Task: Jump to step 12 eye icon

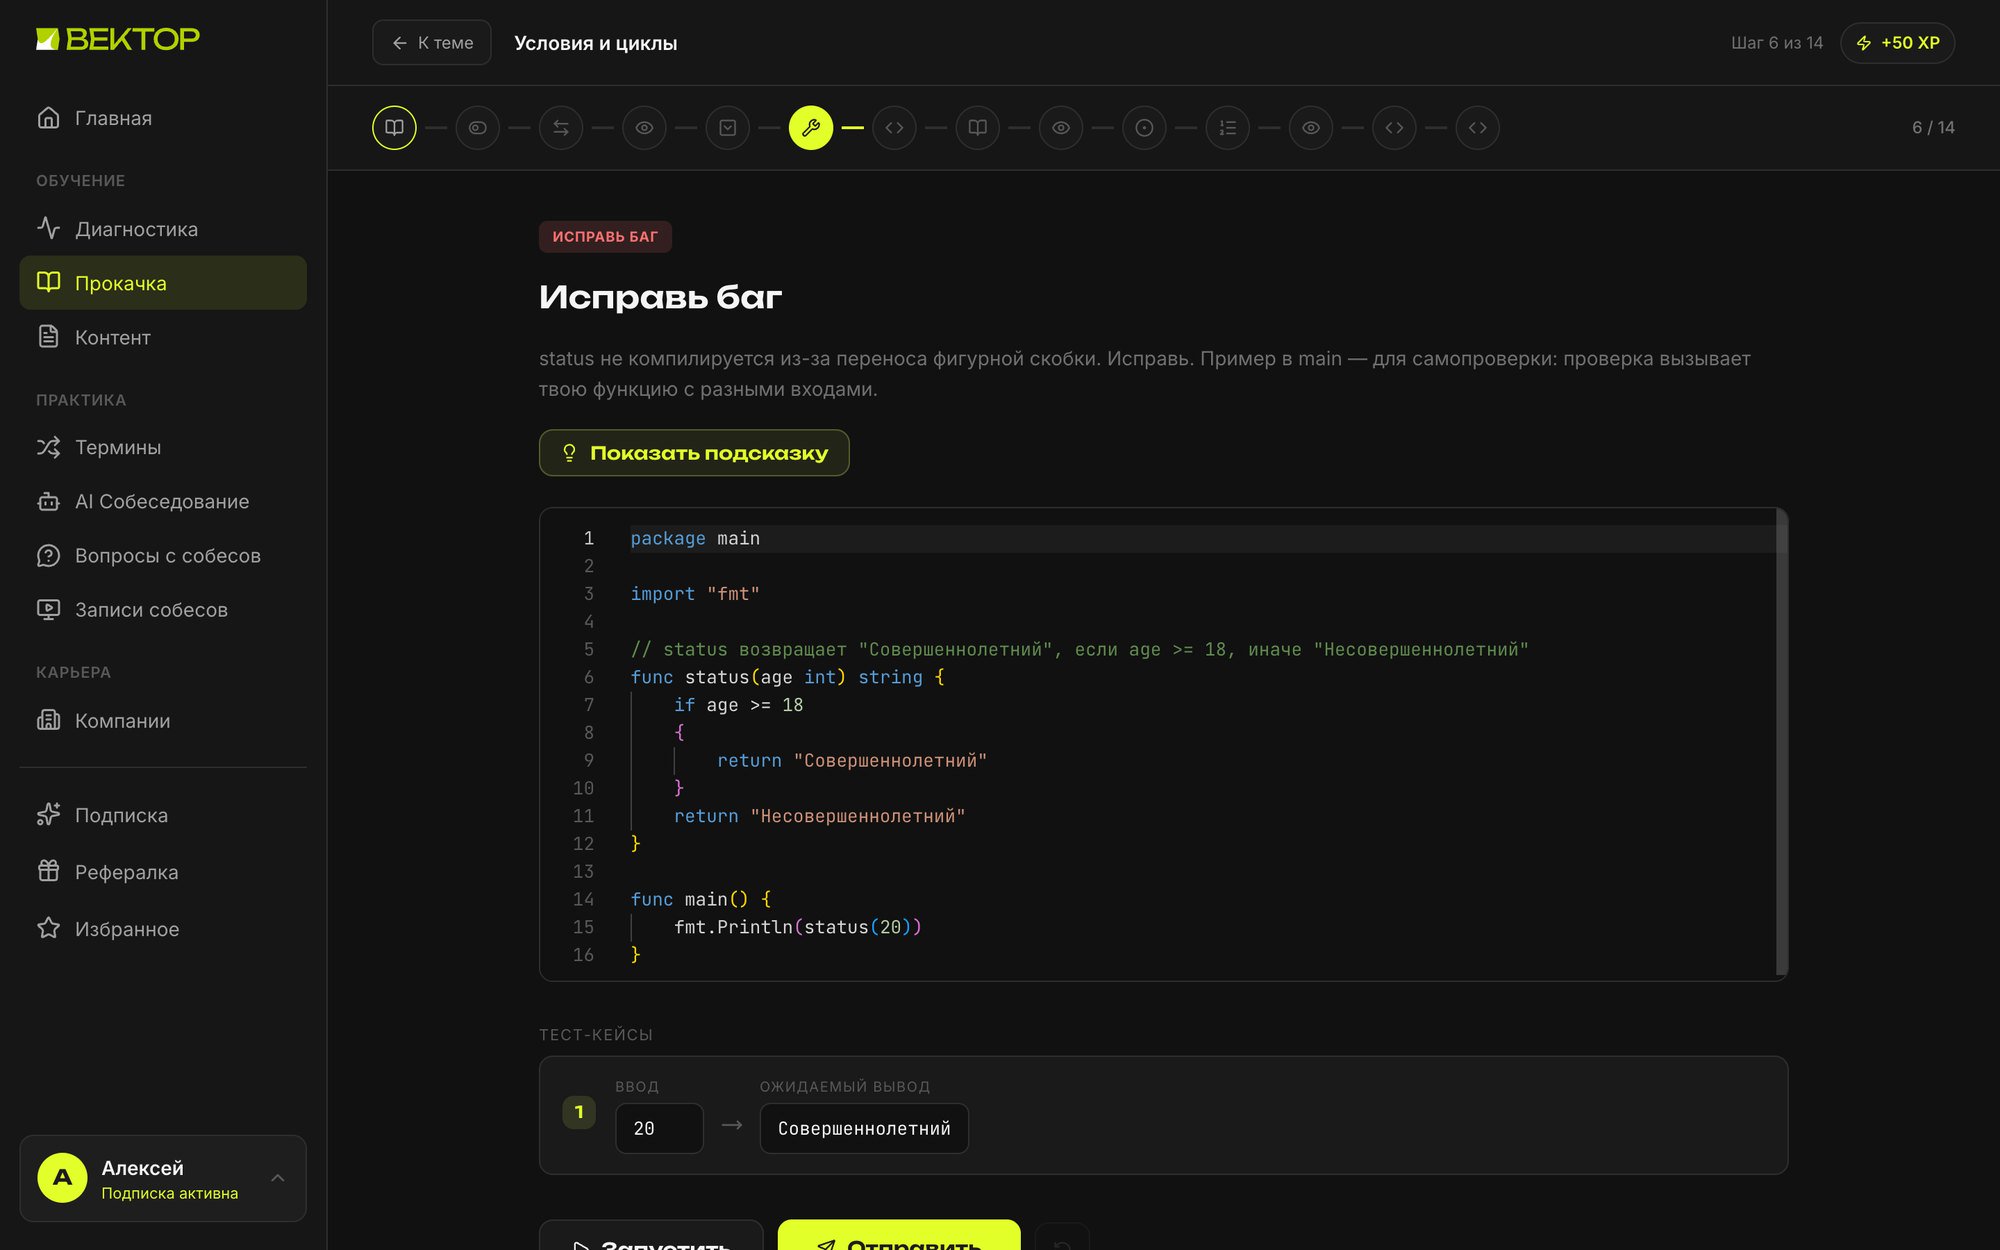Action: tap(1311, 128)
